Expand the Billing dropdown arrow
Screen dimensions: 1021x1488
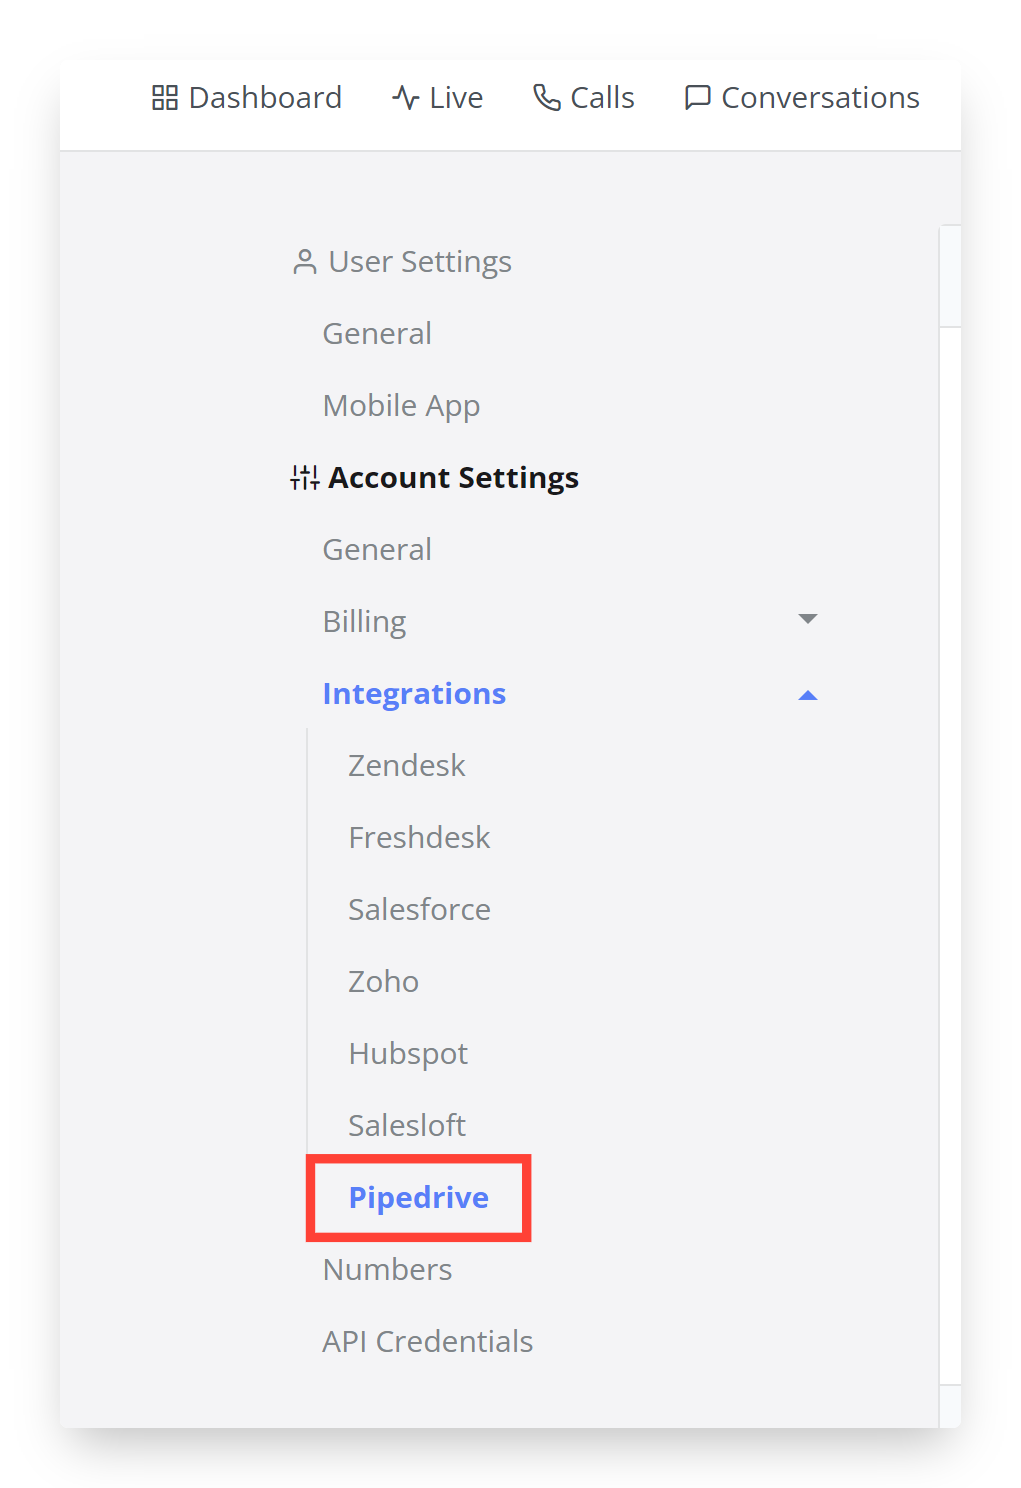click(x=808, y=619)
